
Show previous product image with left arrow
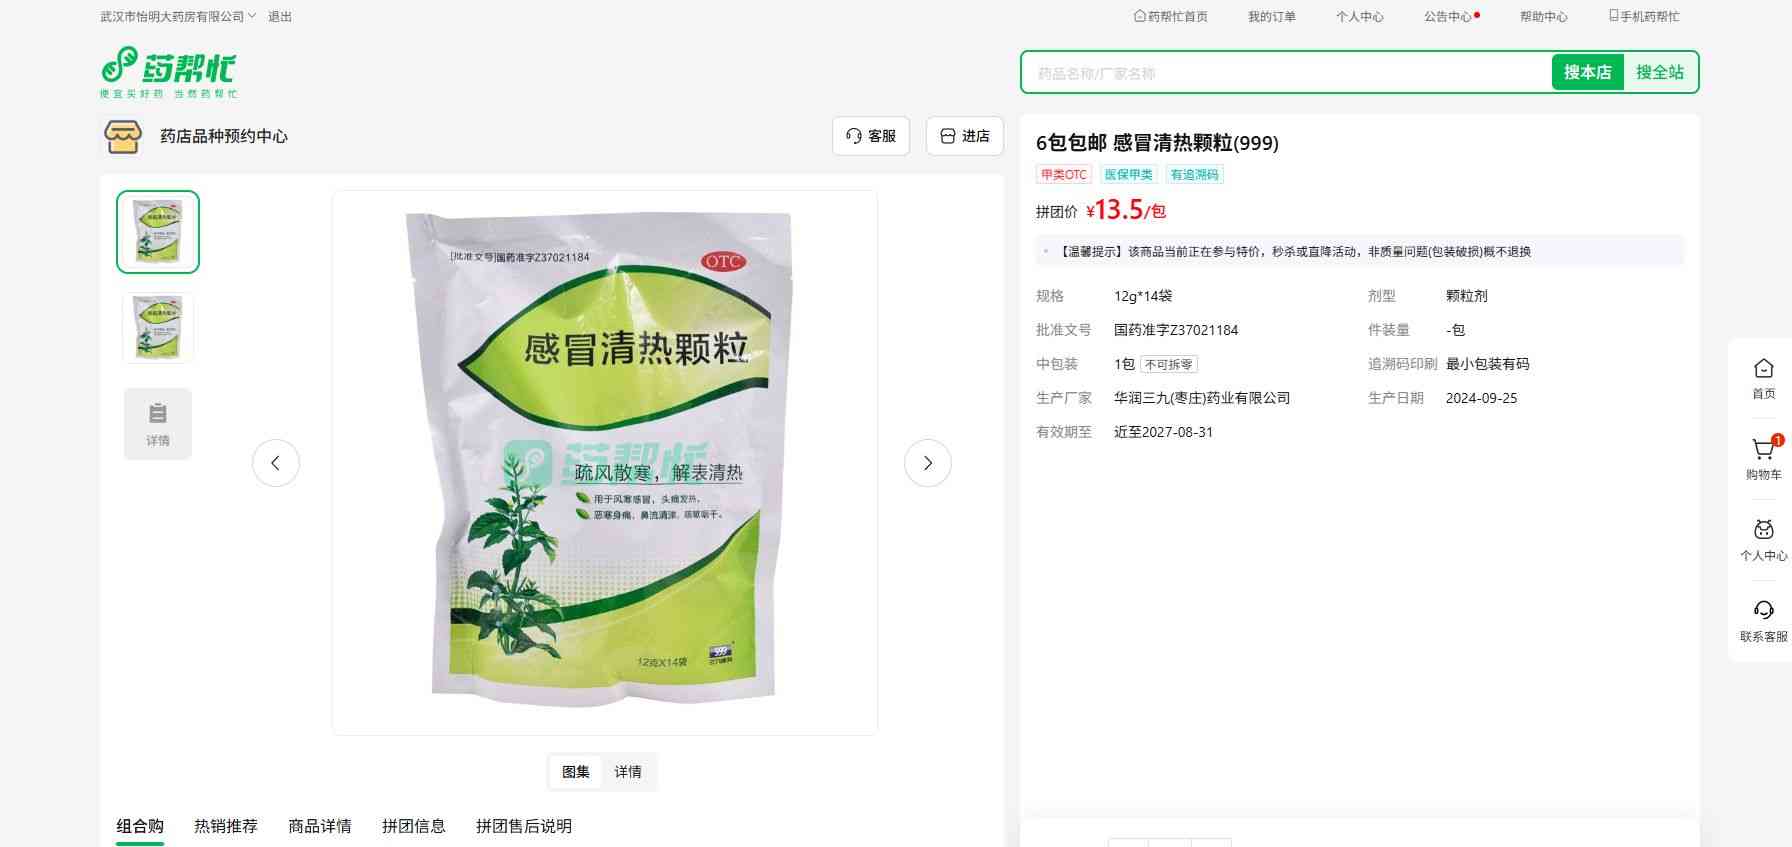click(276, 463)
